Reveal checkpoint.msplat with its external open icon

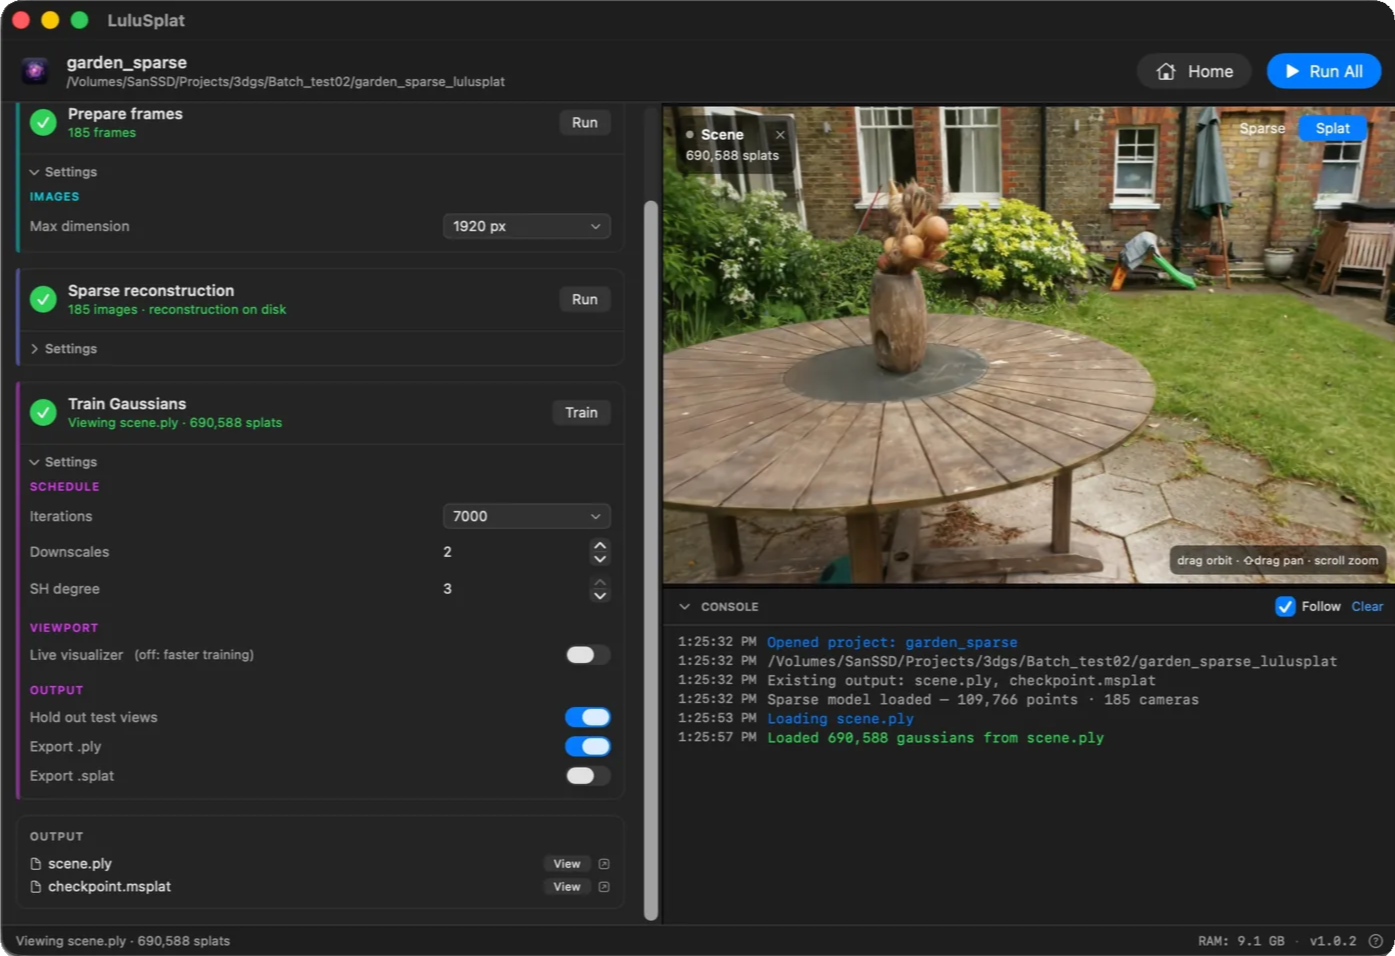tap(604, 887)
